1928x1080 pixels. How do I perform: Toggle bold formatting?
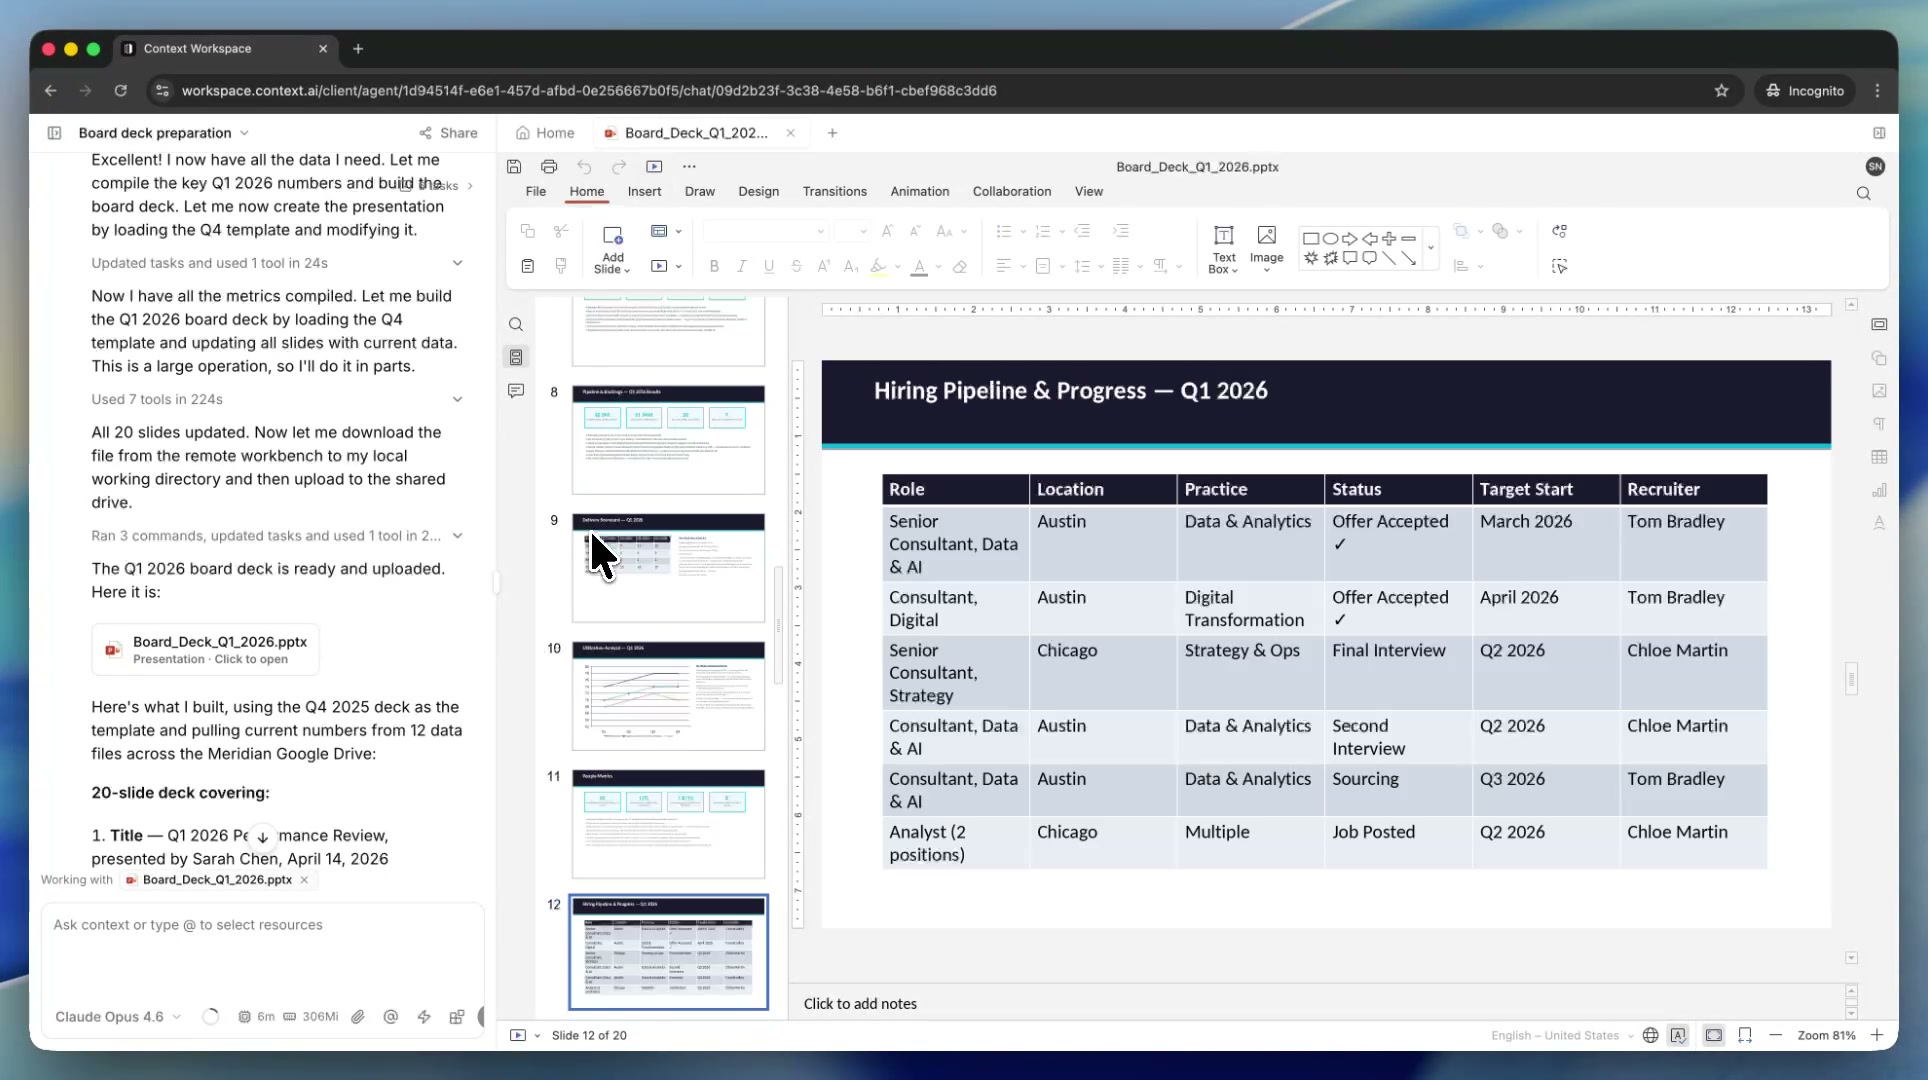click(714, 267)
